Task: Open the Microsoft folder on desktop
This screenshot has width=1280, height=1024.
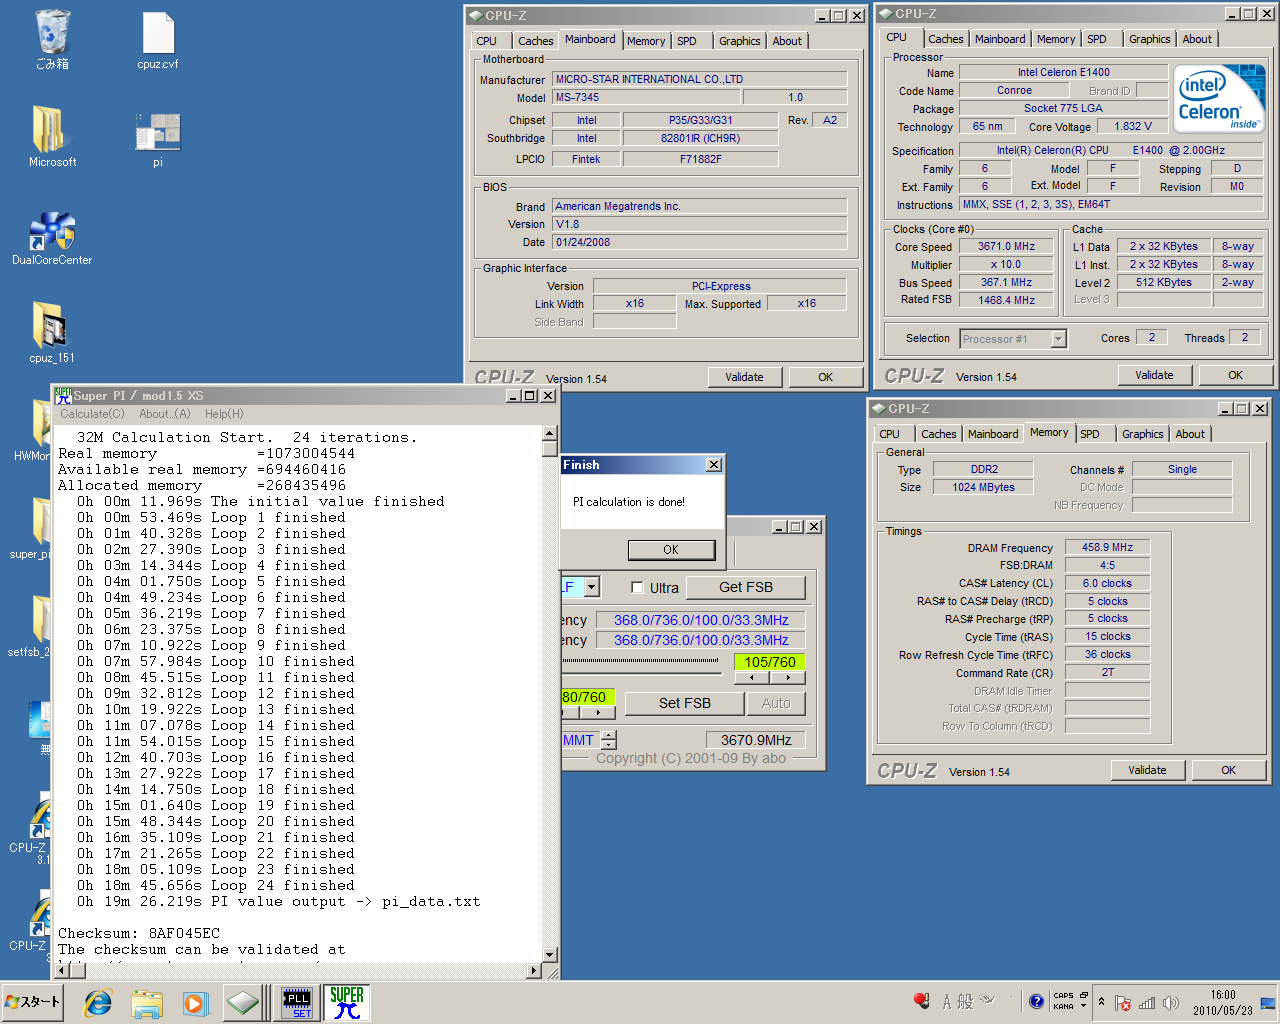Action: tap(52, 135)
